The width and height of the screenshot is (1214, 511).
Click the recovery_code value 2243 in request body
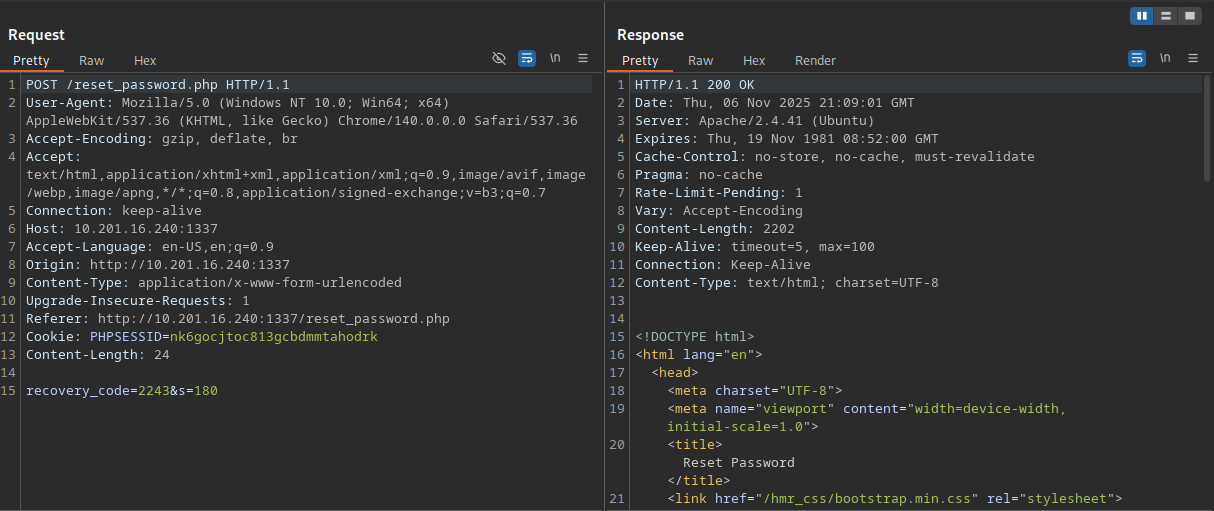(153, 391)
